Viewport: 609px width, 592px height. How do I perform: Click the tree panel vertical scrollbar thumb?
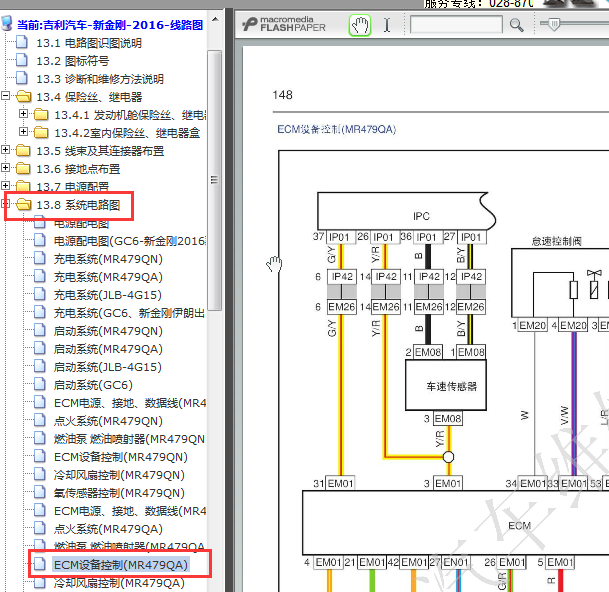pyautogui.click(x=214, y=180)
